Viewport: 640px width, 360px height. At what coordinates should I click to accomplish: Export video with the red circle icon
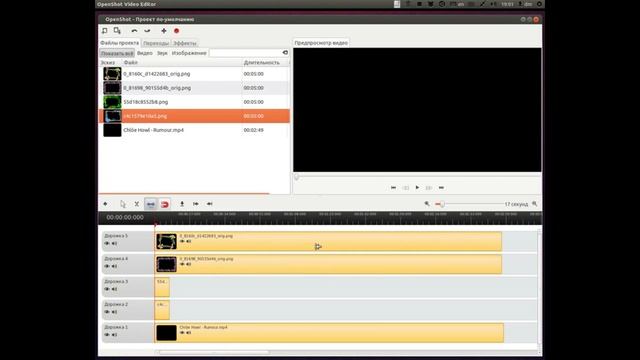[x=176, y=31]
